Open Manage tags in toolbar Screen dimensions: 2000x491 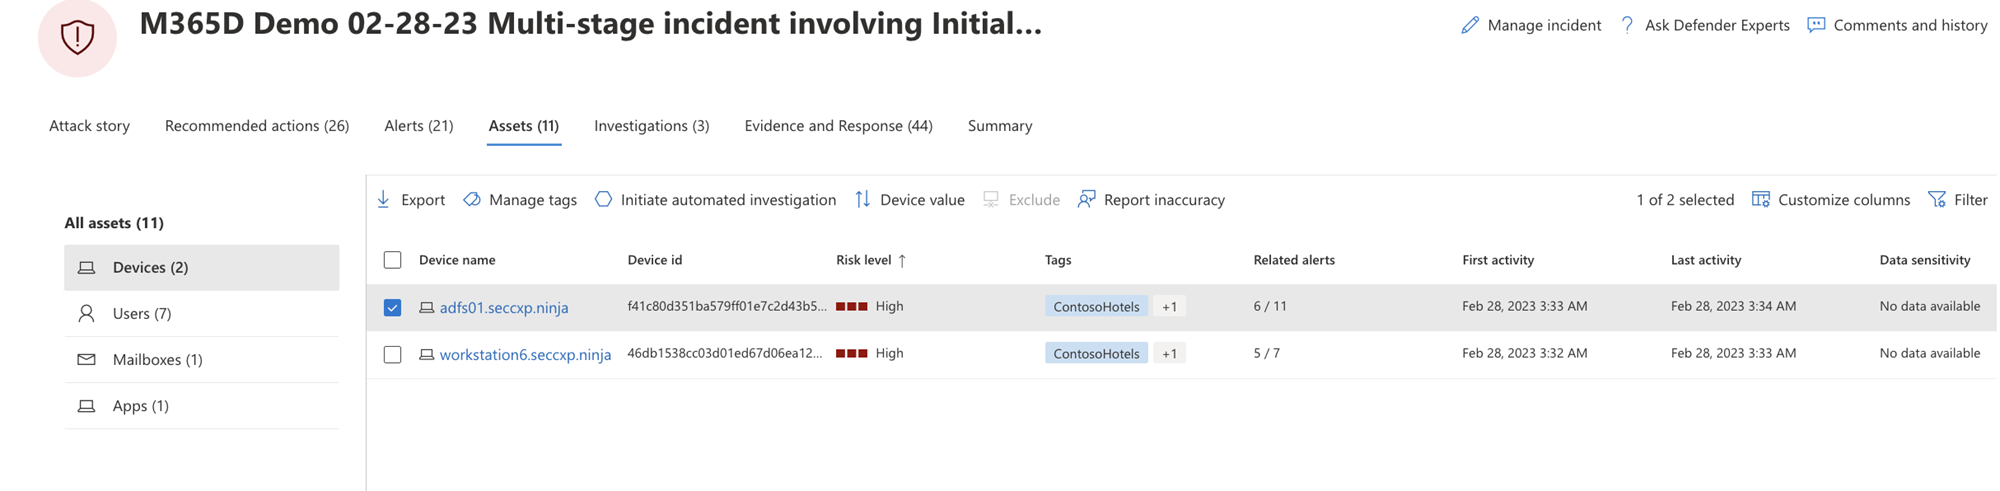coord(521,200)
